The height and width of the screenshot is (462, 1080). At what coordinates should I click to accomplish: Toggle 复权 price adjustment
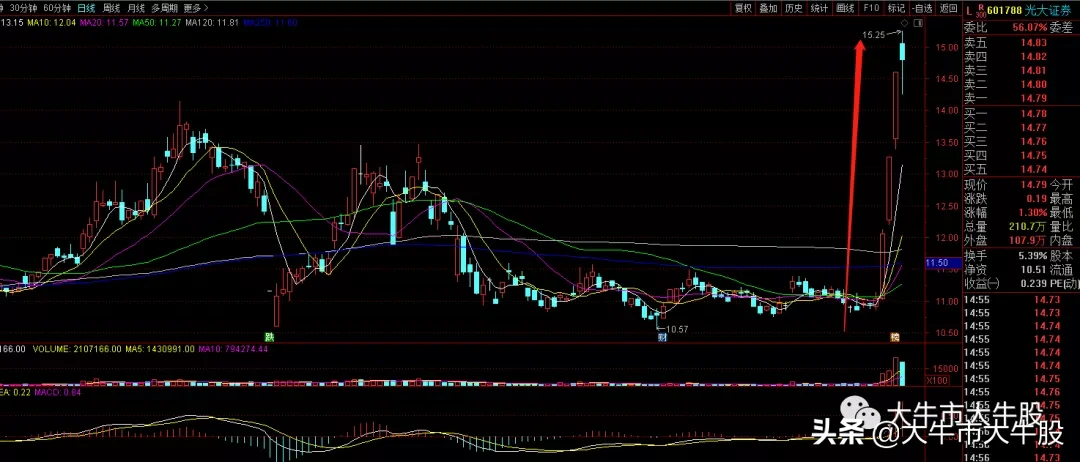[744, 7]
